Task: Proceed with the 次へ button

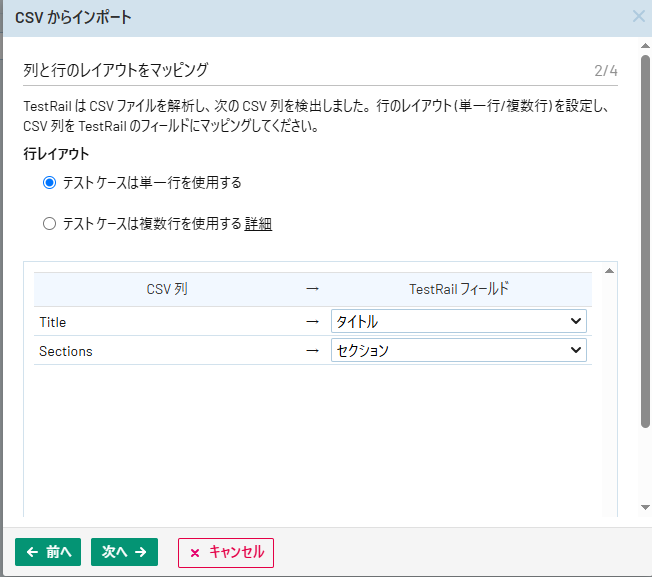Action: tap(124, 552)
